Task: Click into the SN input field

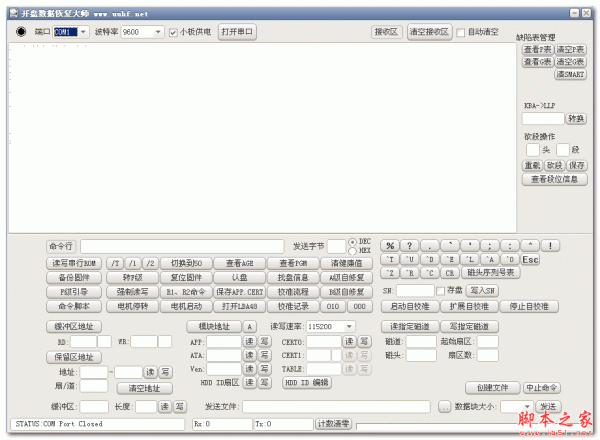Action: click(415, 291)
